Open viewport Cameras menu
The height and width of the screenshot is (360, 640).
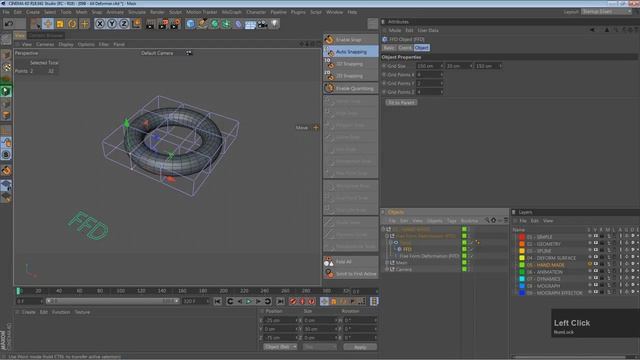click(45, 44)
